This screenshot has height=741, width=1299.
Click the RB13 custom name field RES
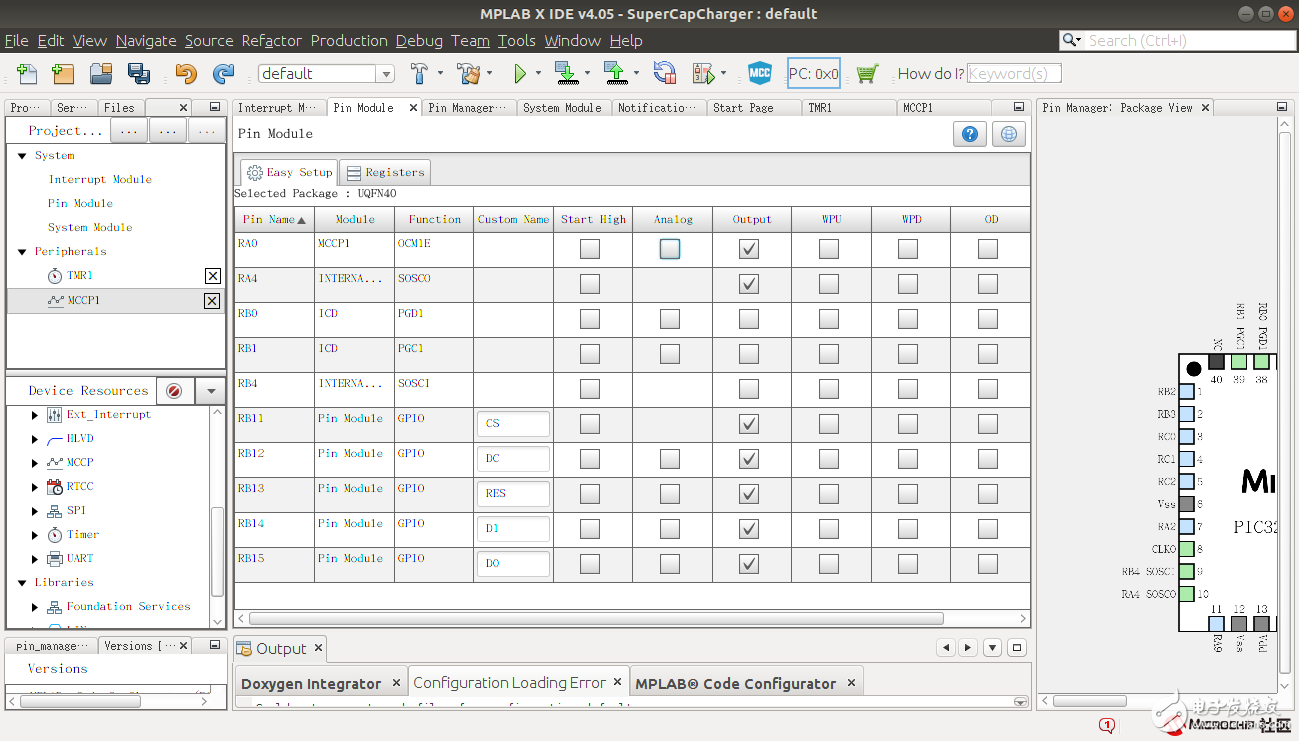[x=513, y=494]
